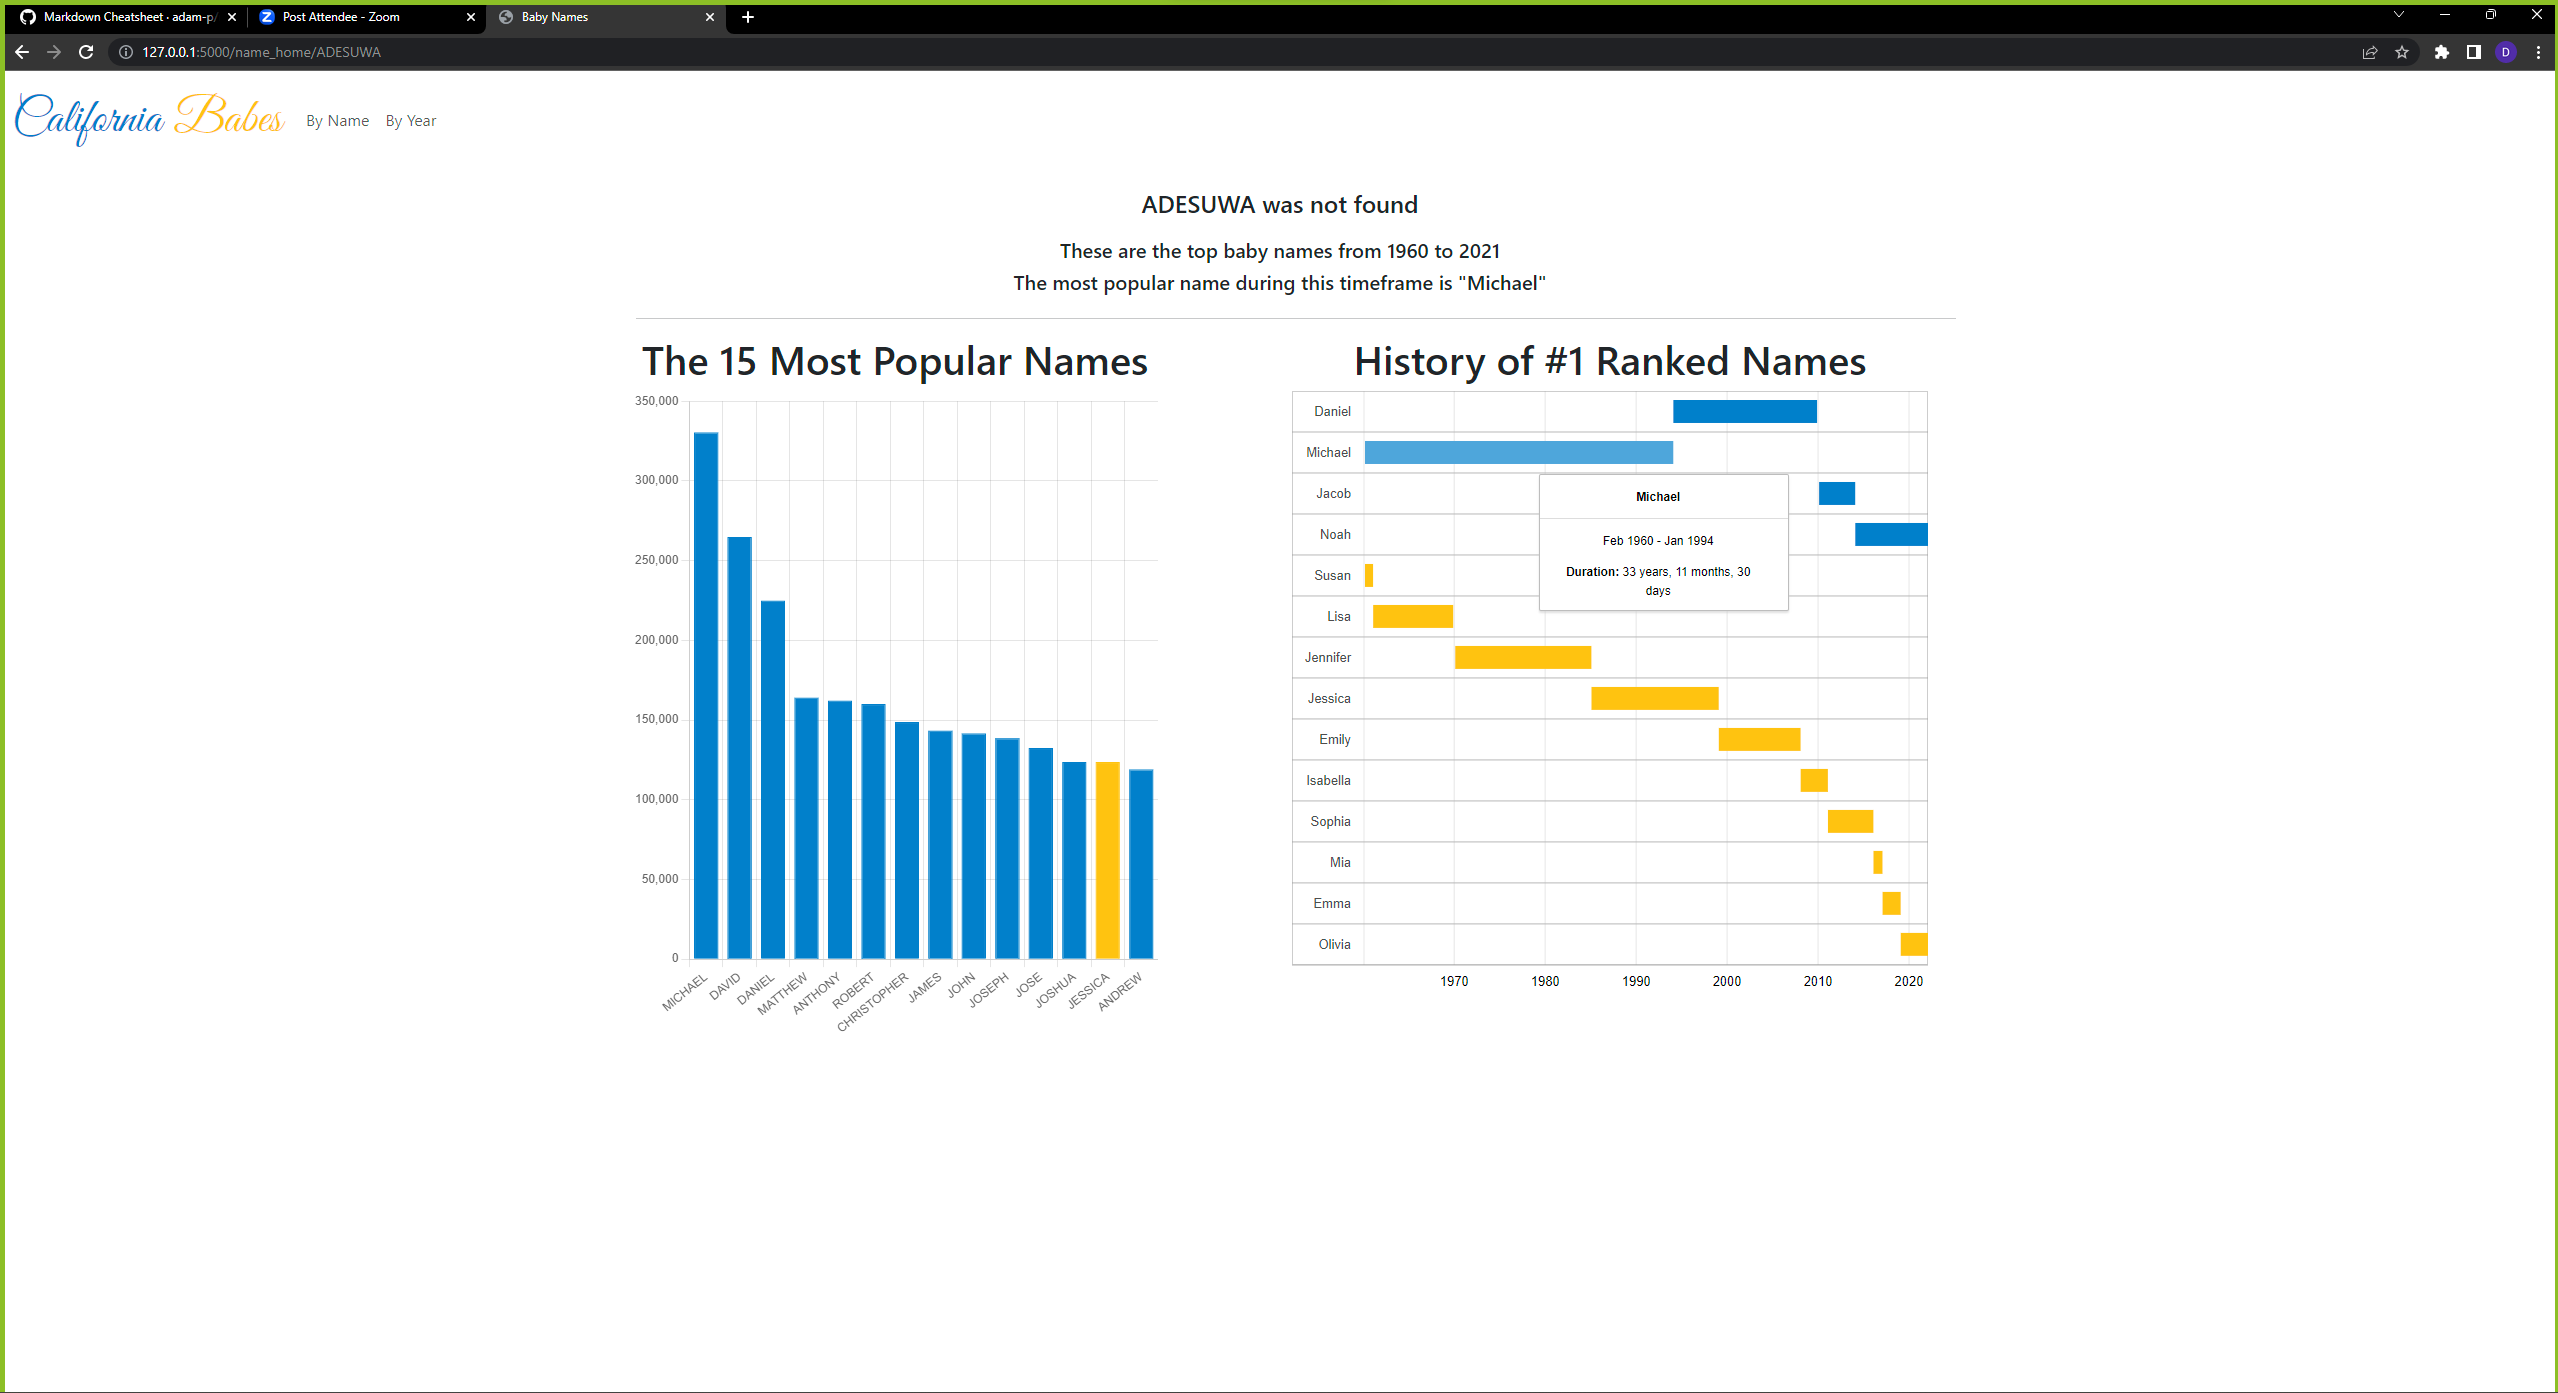Click the Jacob timeline bar
Viewport: 2558px width, 1393px height.
click(x=1837, y=493)
